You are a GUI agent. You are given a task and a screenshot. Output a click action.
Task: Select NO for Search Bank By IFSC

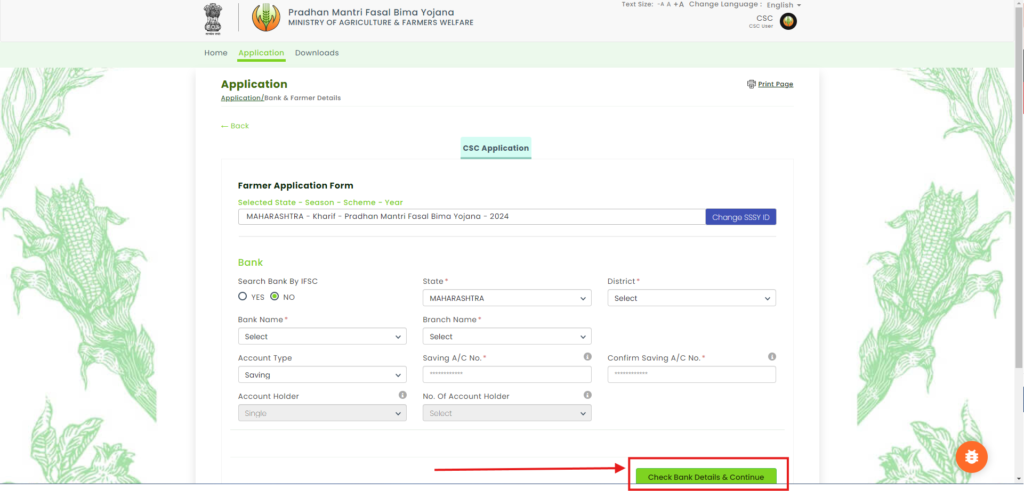click(274, 297)
